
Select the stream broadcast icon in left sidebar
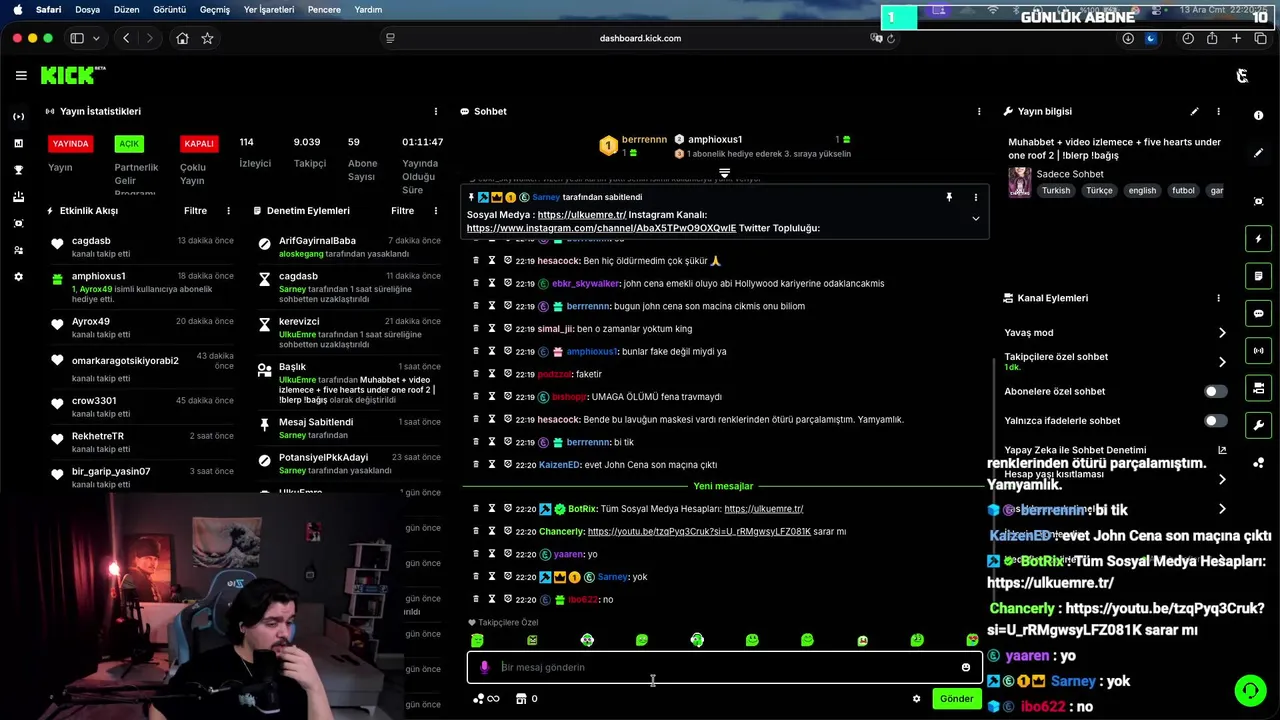[x=18, y=116]
